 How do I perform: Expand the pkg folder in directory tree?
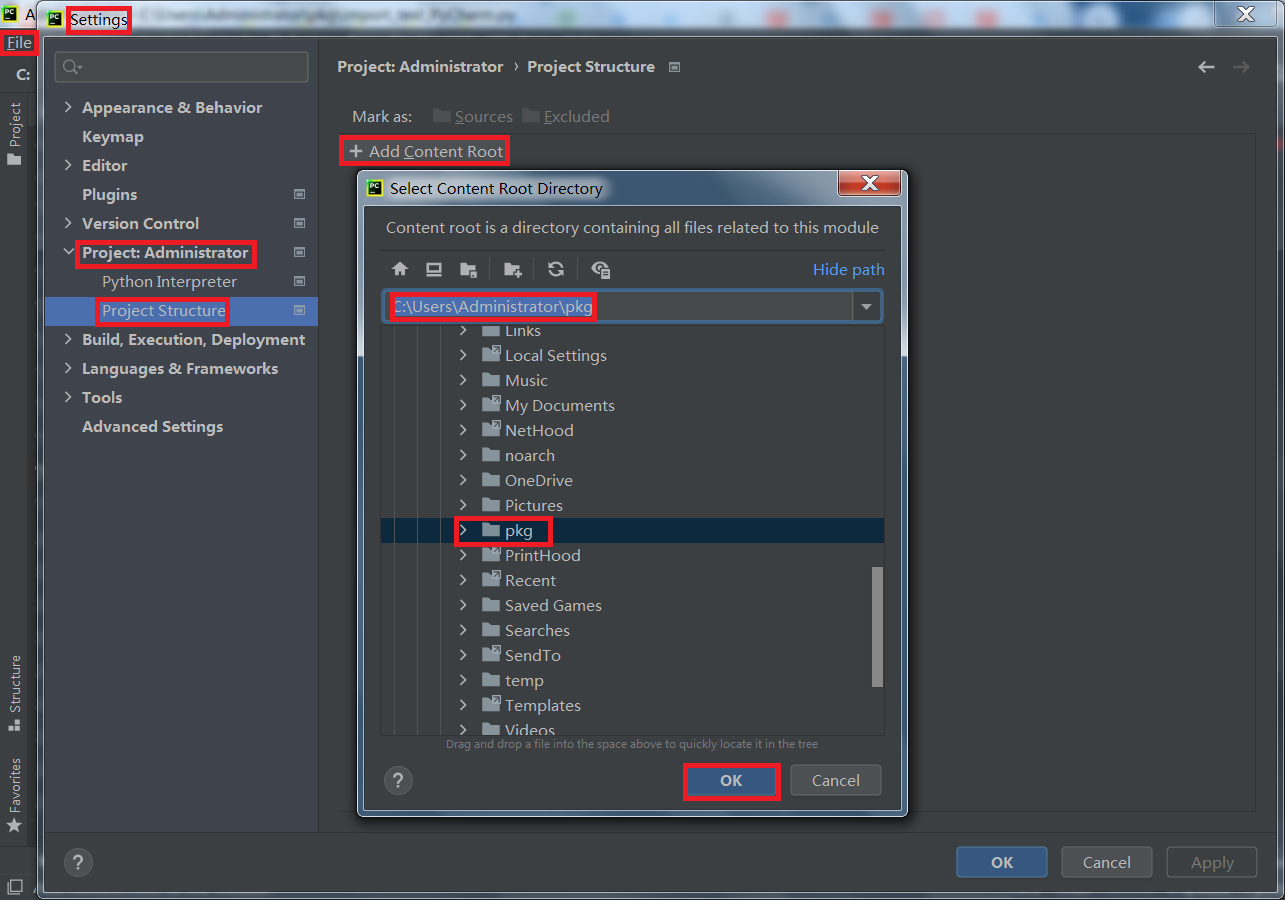(463, 530)
